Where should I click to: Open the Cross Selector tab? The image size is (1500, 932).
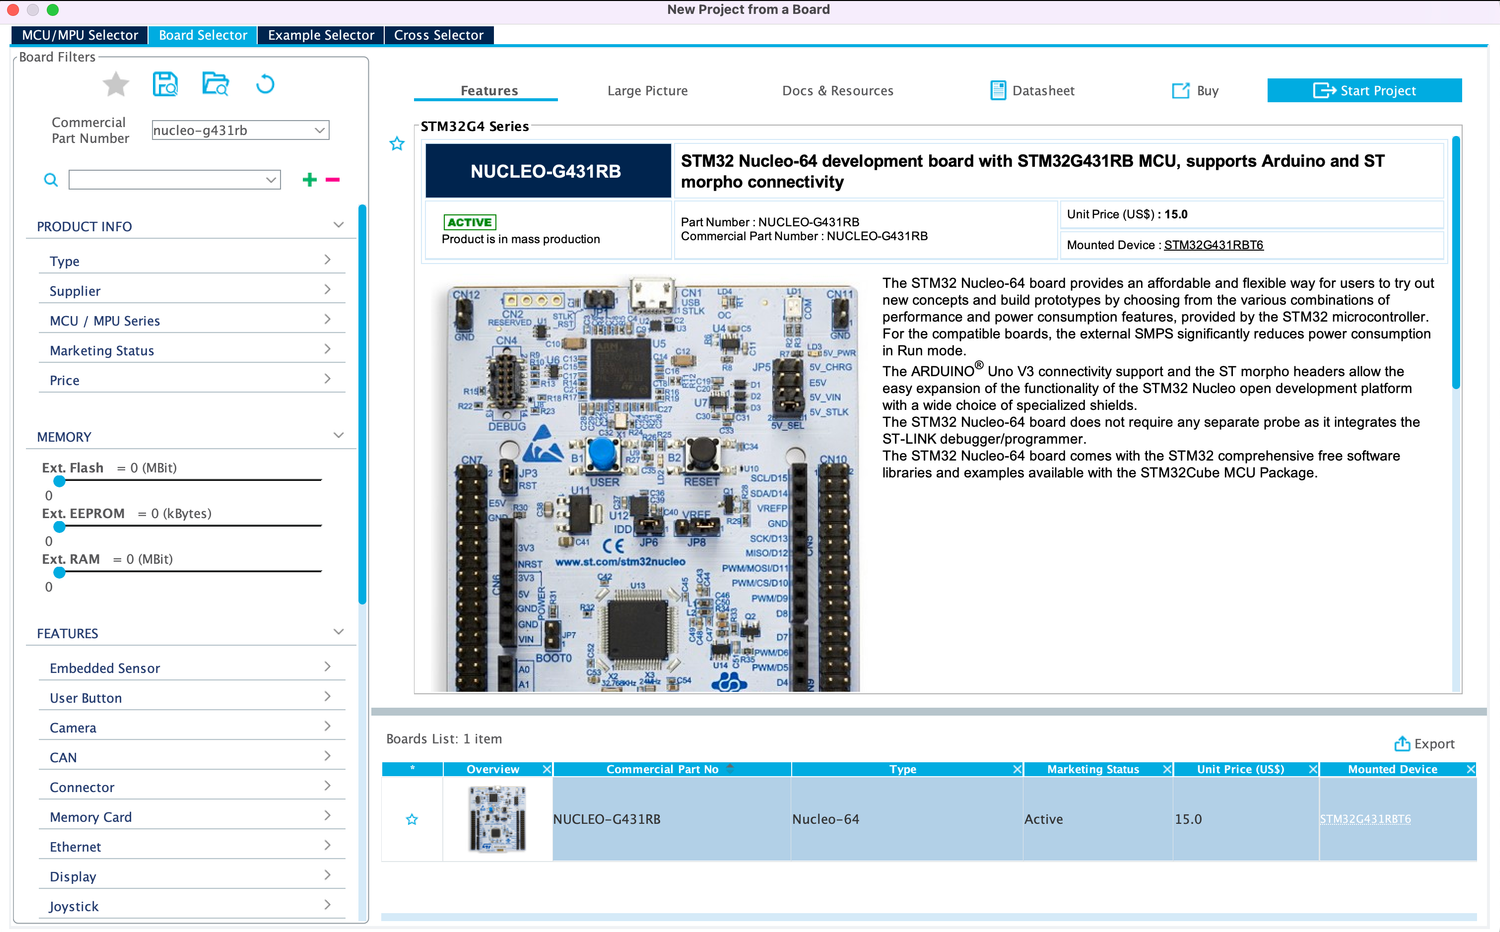(x=439, y=35)
